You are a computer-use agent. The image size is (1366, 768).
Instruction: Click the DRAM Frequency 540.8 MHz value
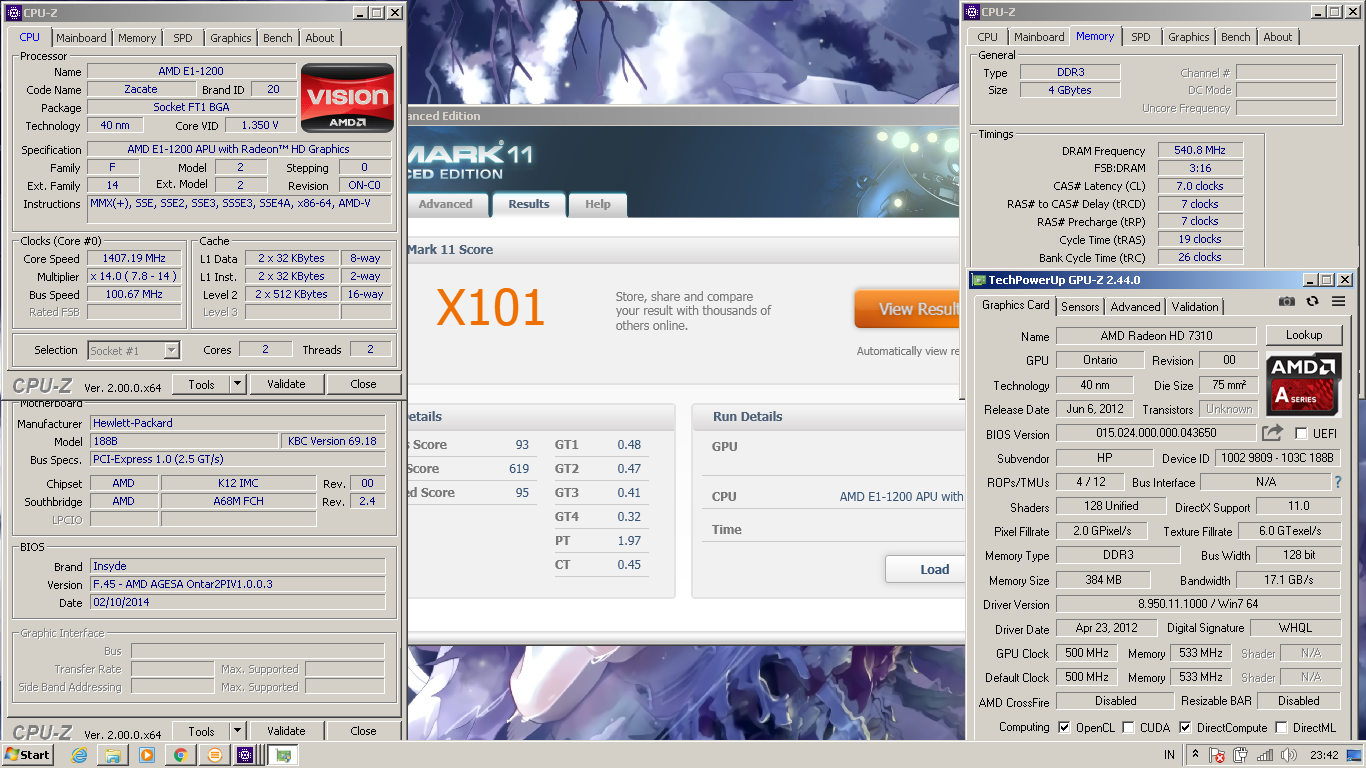pos(1200,150)
